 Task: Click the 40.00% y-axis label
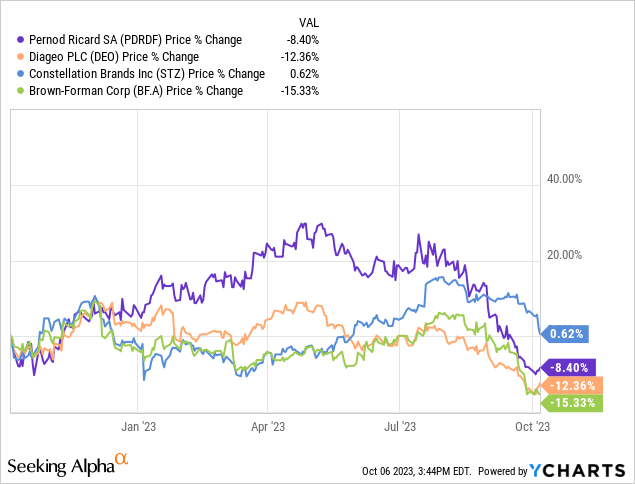[561, 179]
